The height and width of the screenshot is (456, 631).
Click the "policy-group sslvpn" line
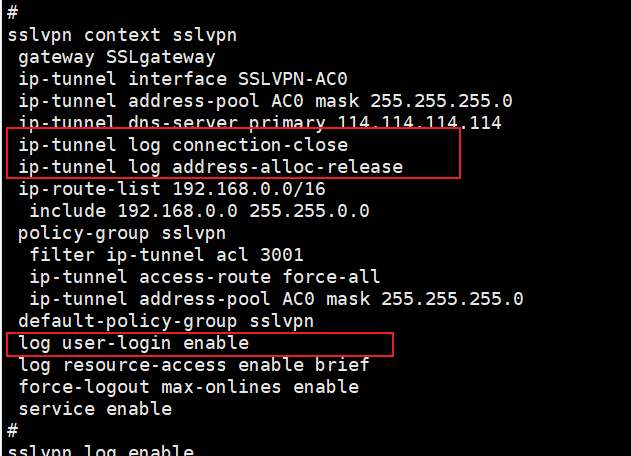[122, 233]
